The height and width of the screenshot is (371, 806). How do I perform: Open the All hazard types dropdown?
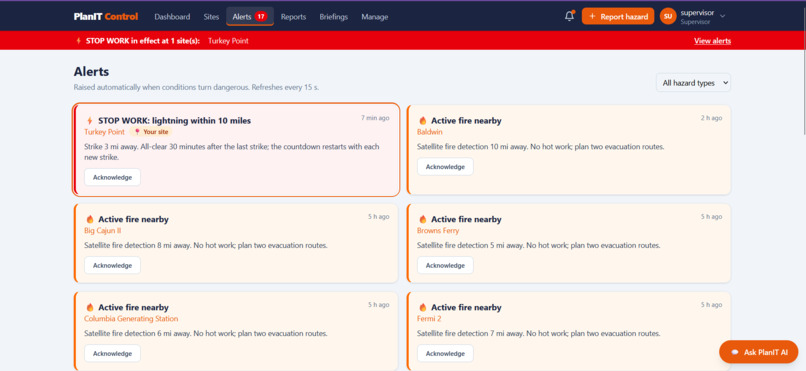coord(693,83)
